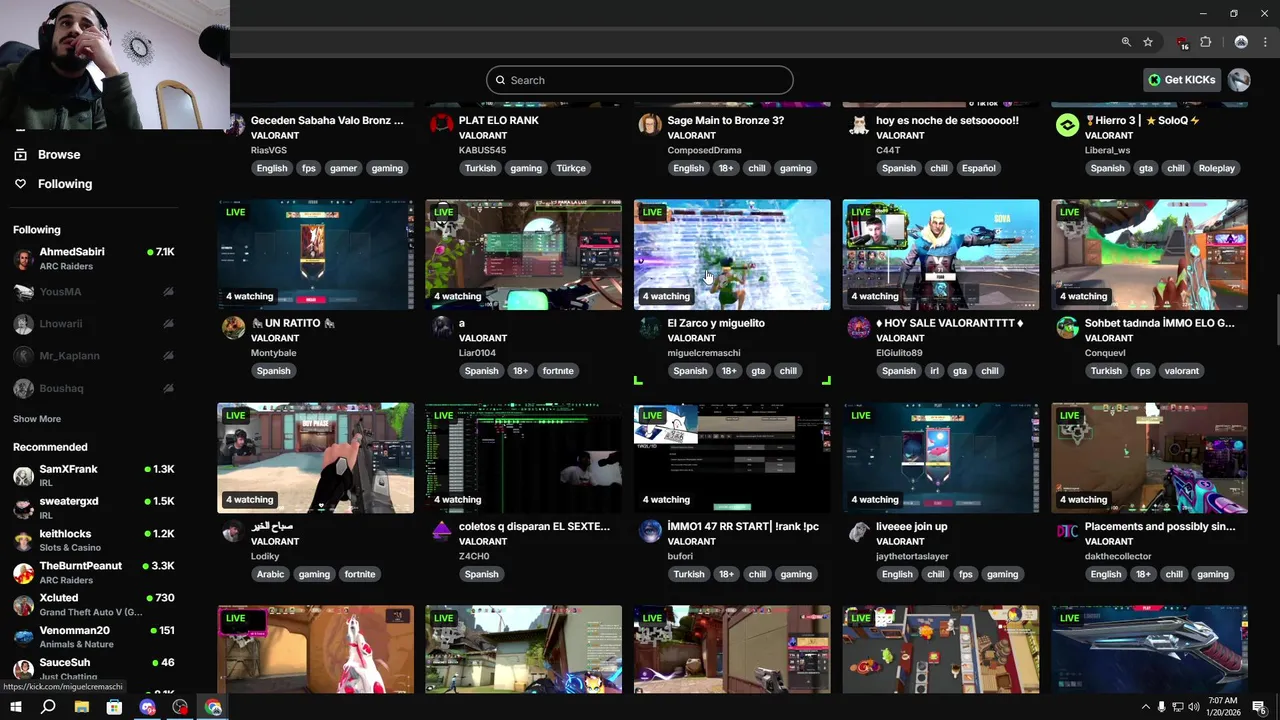Viewport: 1280px width, 720px height.
Task: Open TheBurntPeanut's avatar in Recommended
Action: (23, 573)
